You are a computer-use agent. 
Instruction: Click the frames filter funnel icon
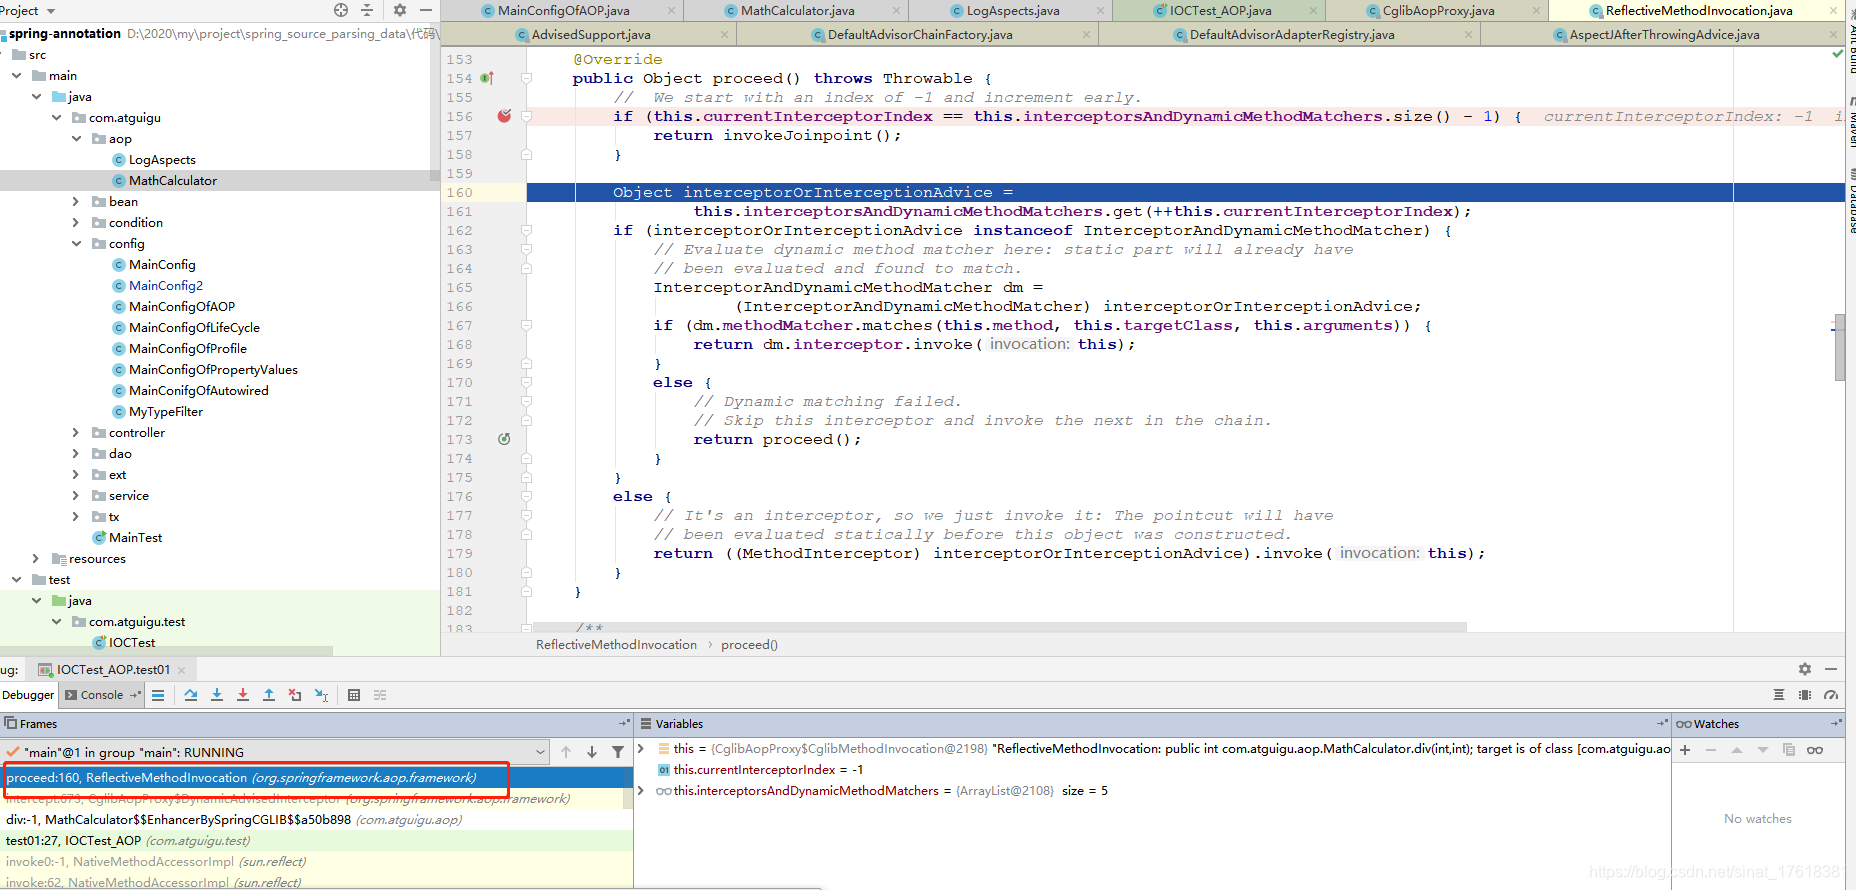618,752
